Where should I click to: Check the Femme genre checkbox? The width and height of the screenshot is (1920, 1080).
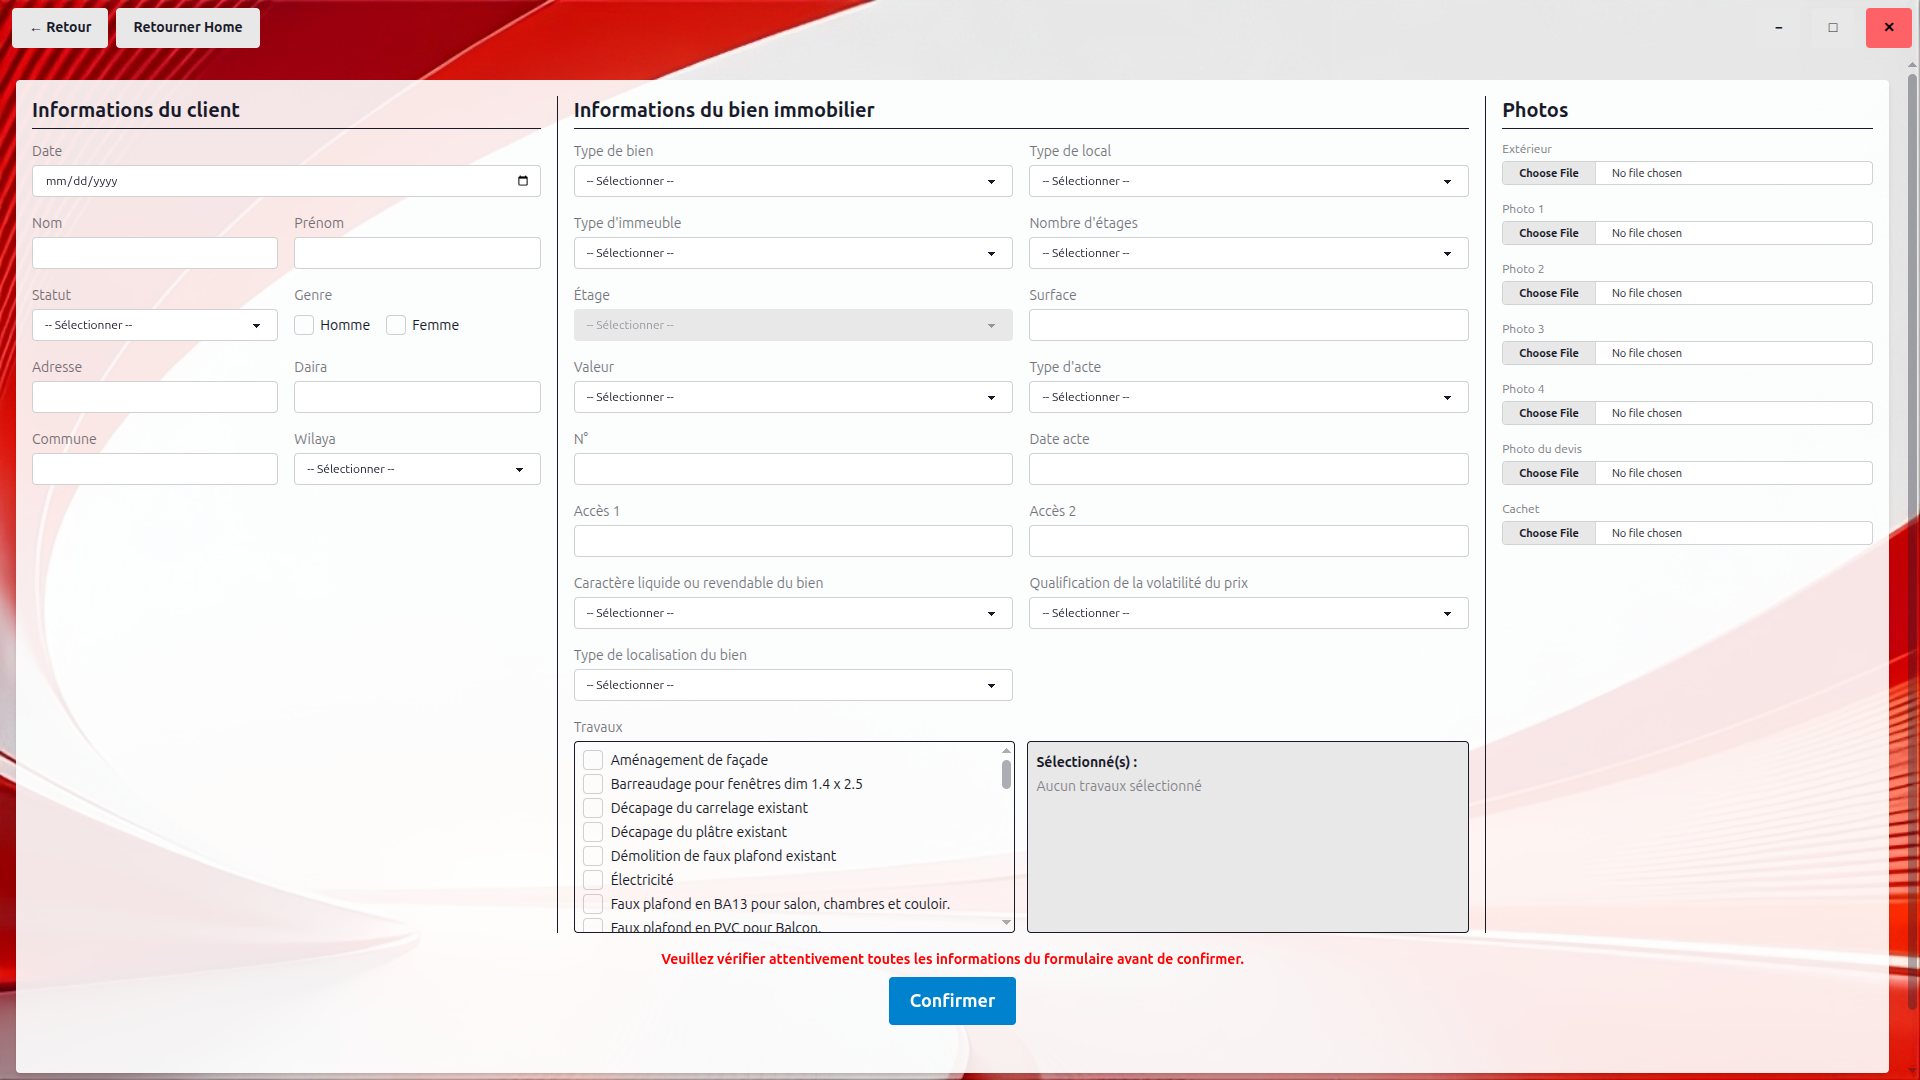(396, 325)
